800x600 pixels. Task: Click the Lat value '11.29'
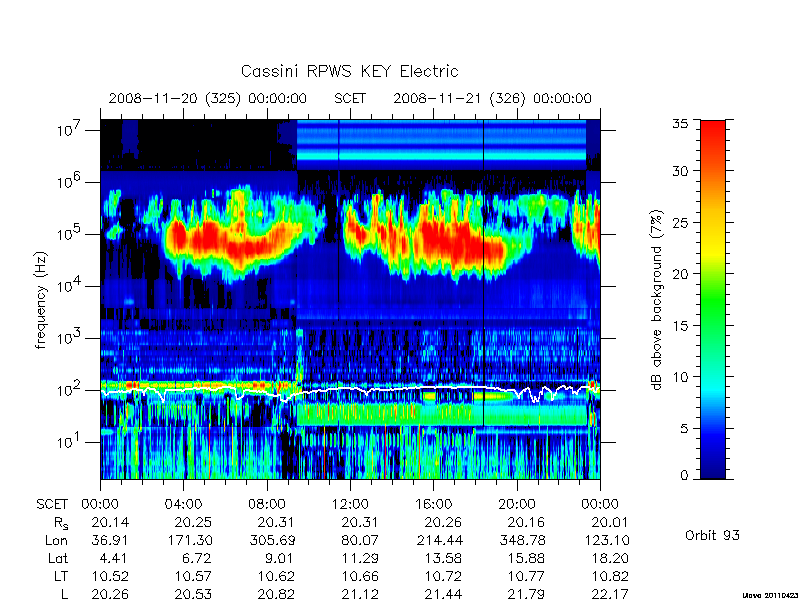click(360, 558)
